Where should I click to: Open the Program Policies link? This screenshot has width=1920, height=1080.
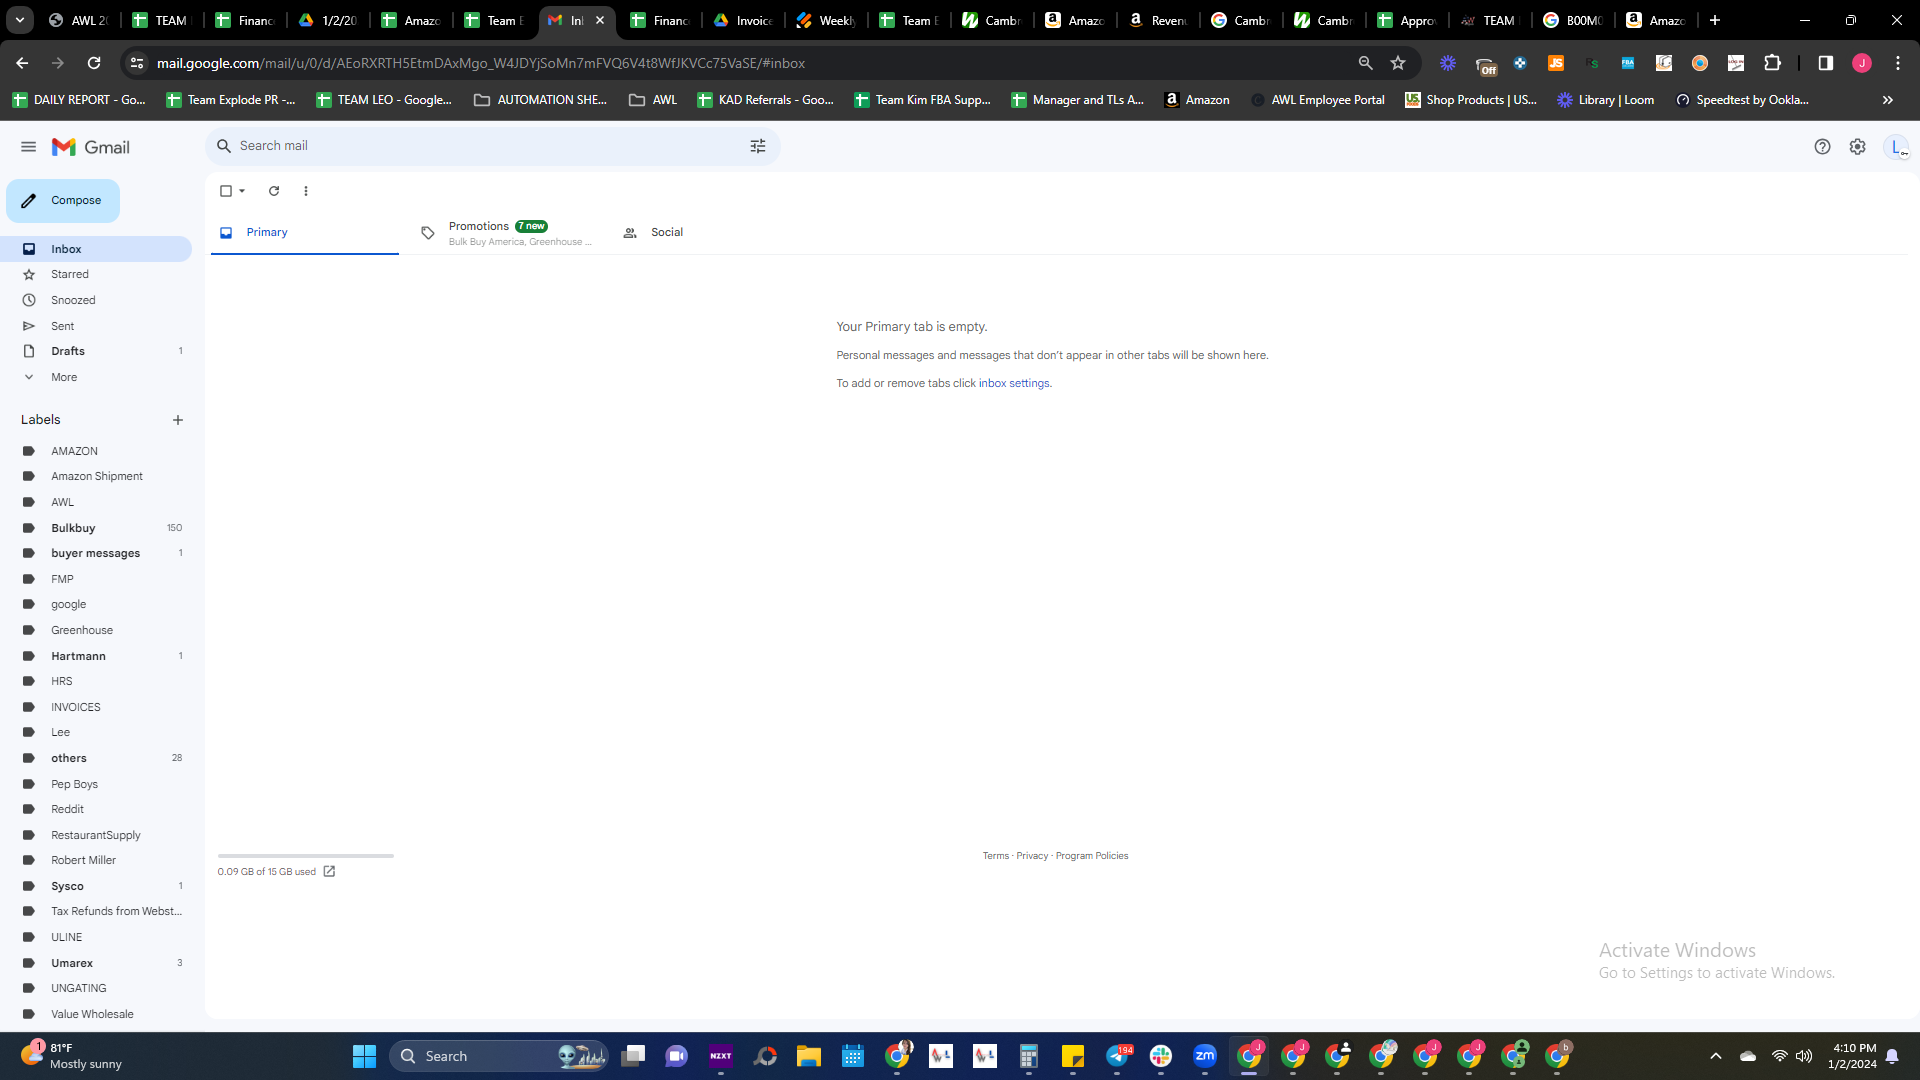pyautogui.click(x=1092, y=856)
